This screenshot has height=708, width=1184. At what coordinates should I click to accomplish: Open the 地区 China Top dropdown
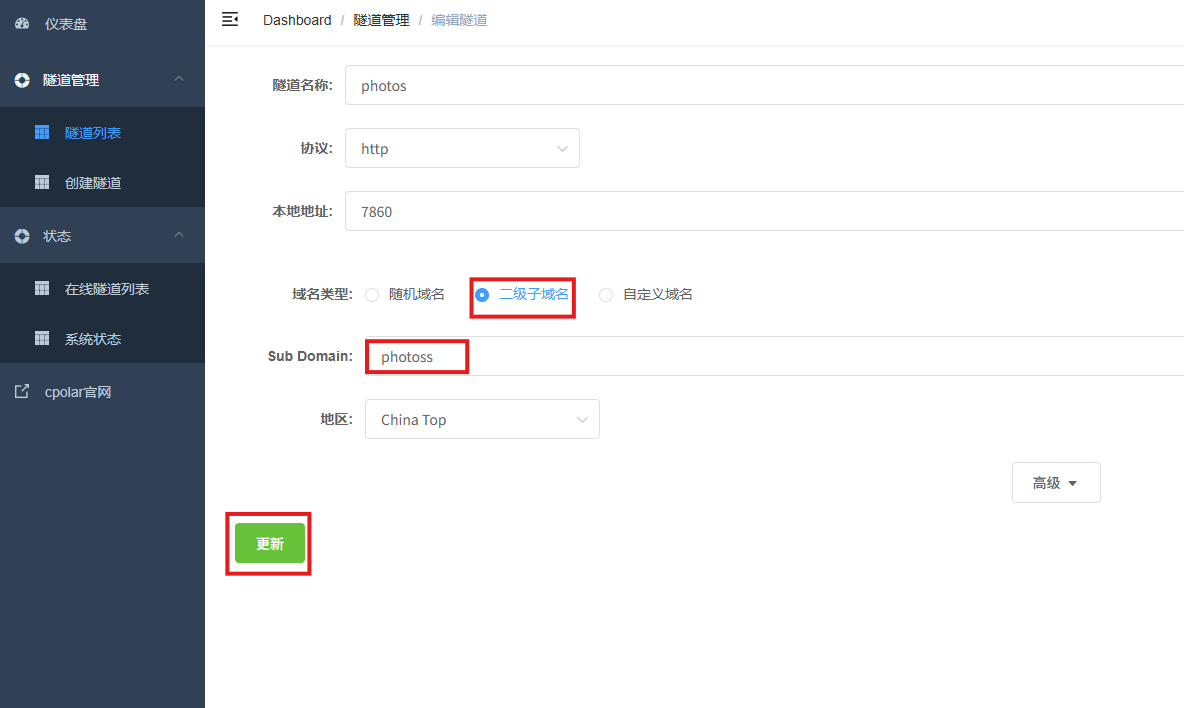coord(482,420)
